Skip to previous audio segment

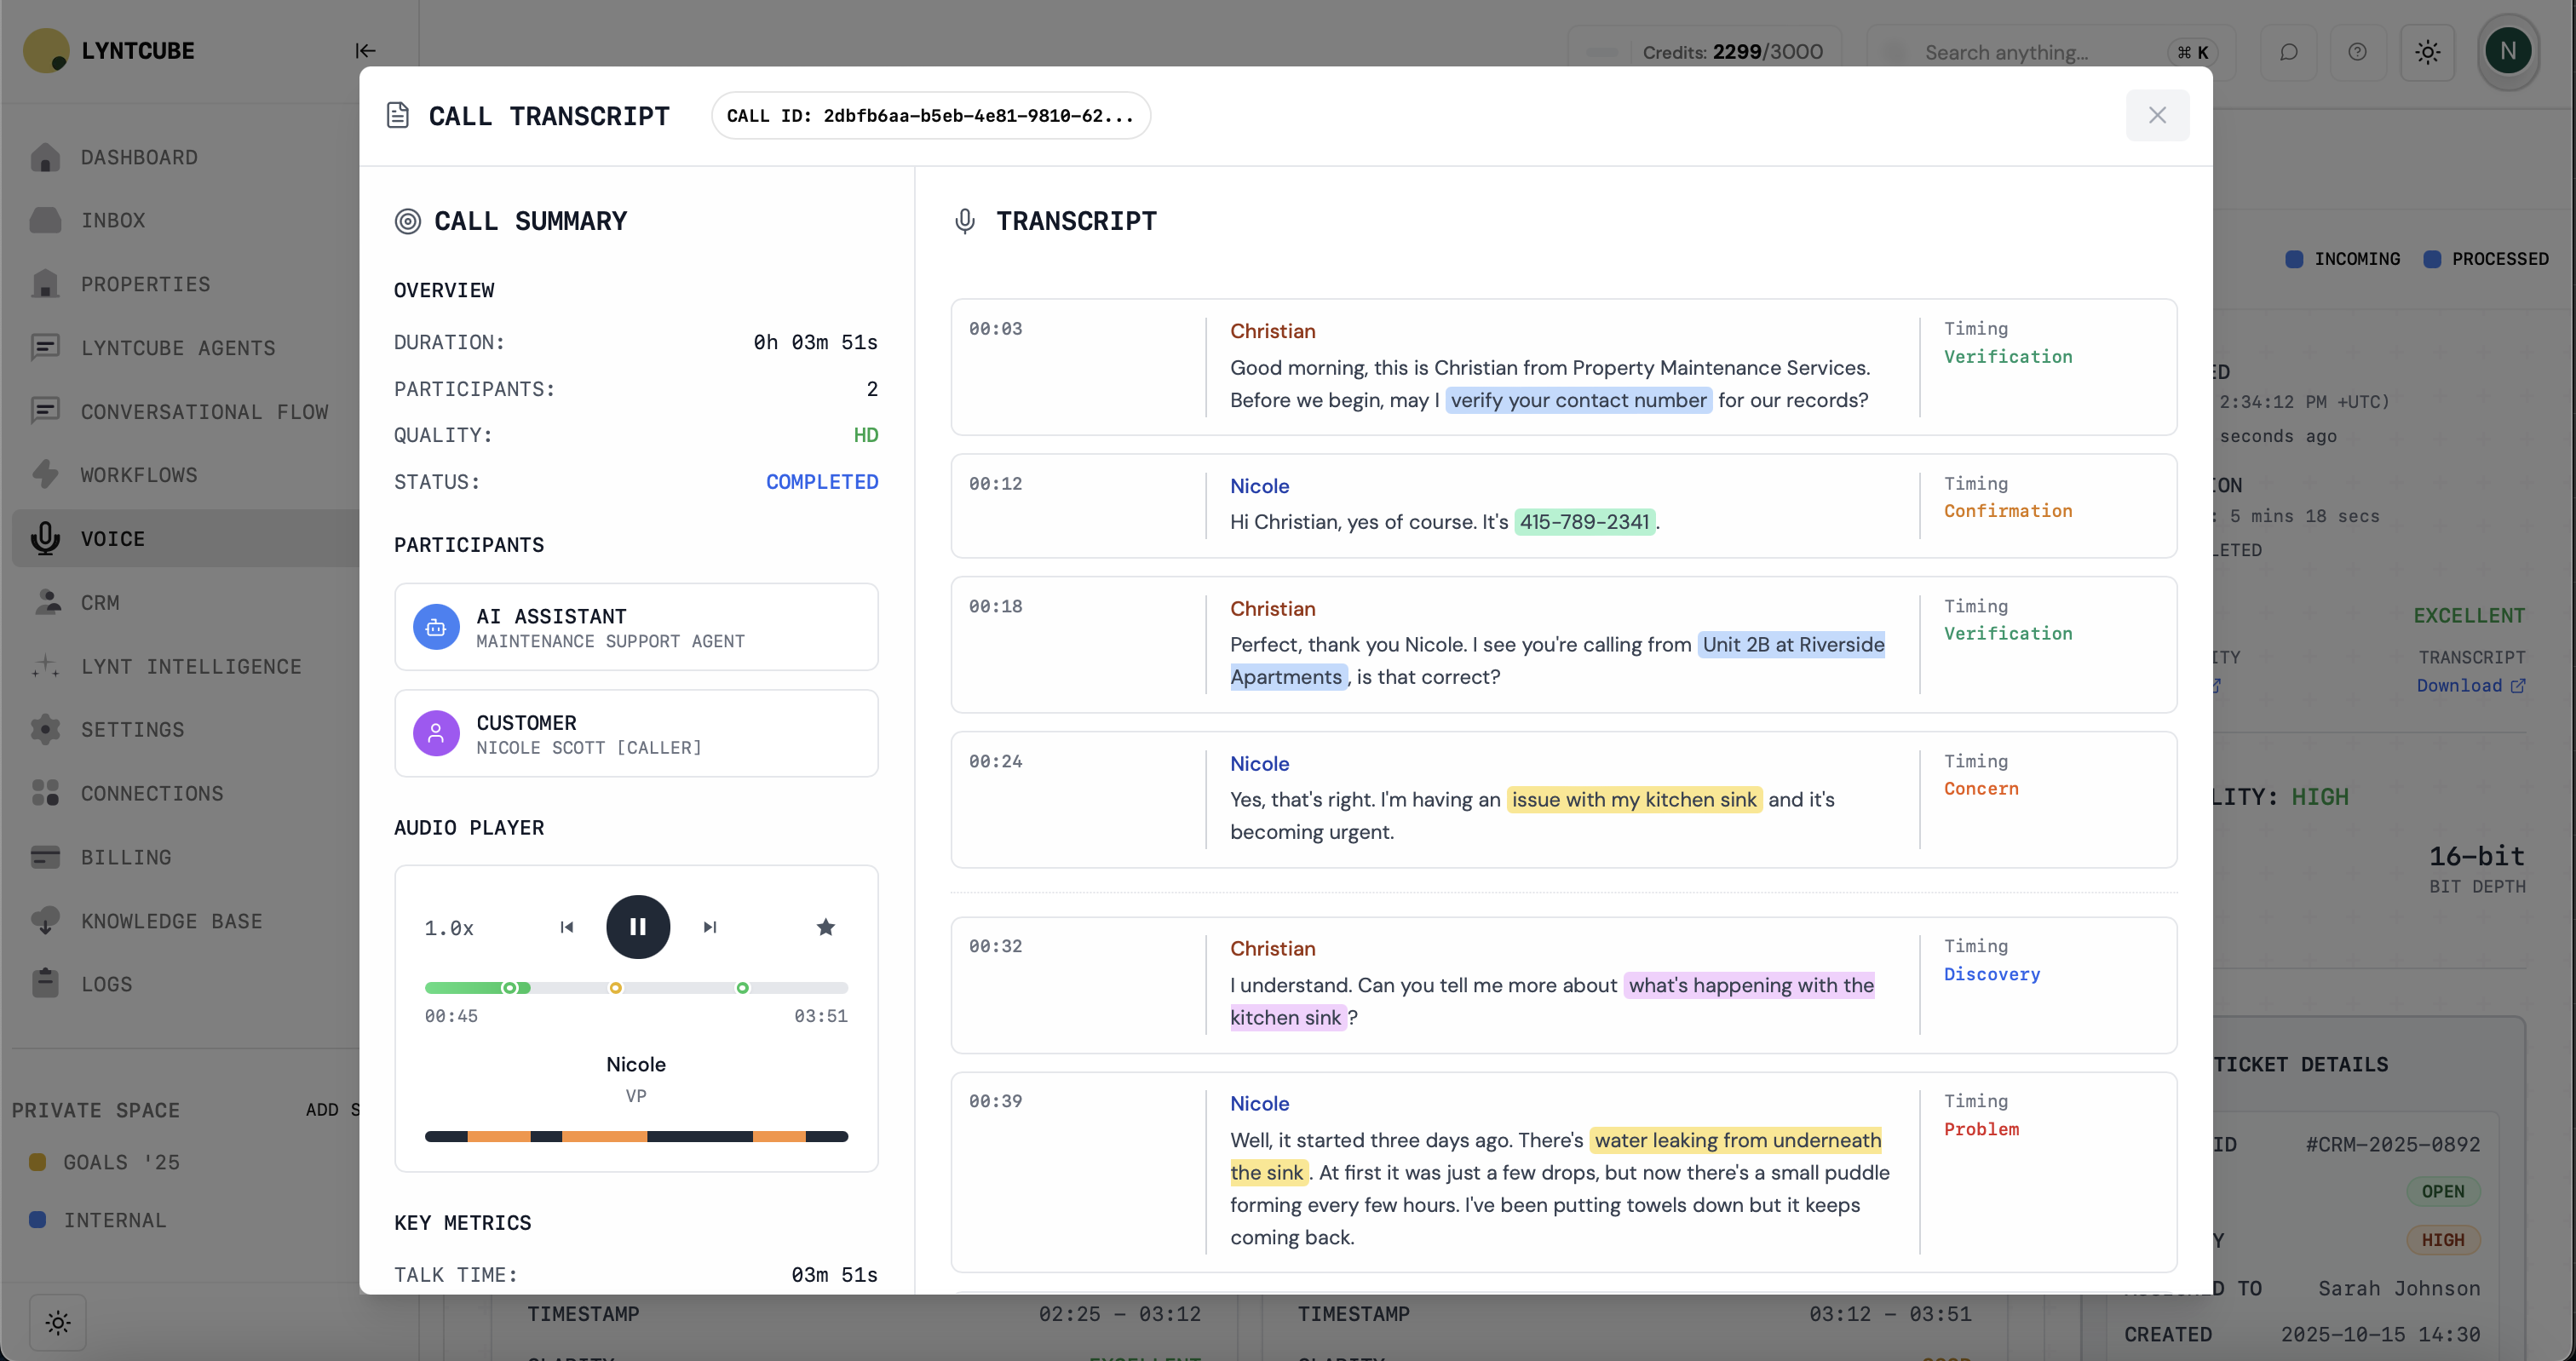tap(567, 927)
